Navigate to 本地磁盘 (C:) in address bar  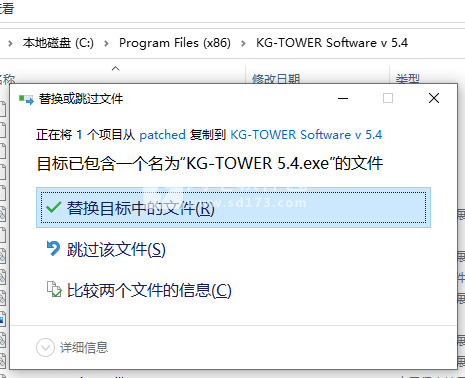[58, 43]
